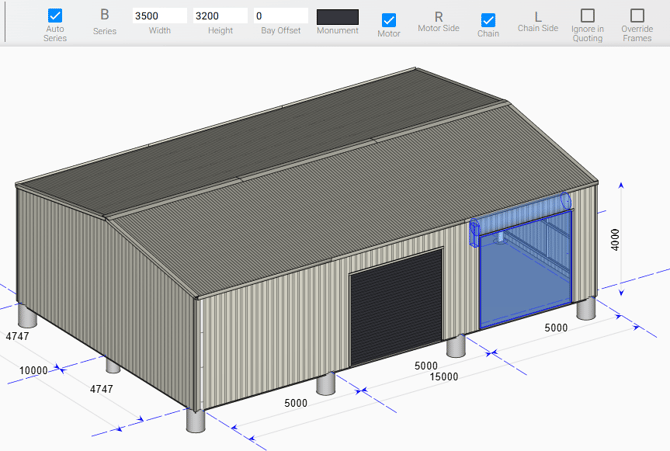This screenshot has width=670, height=451.
Task: Click the 4000 height dimension label
Action: pos(615,240)
